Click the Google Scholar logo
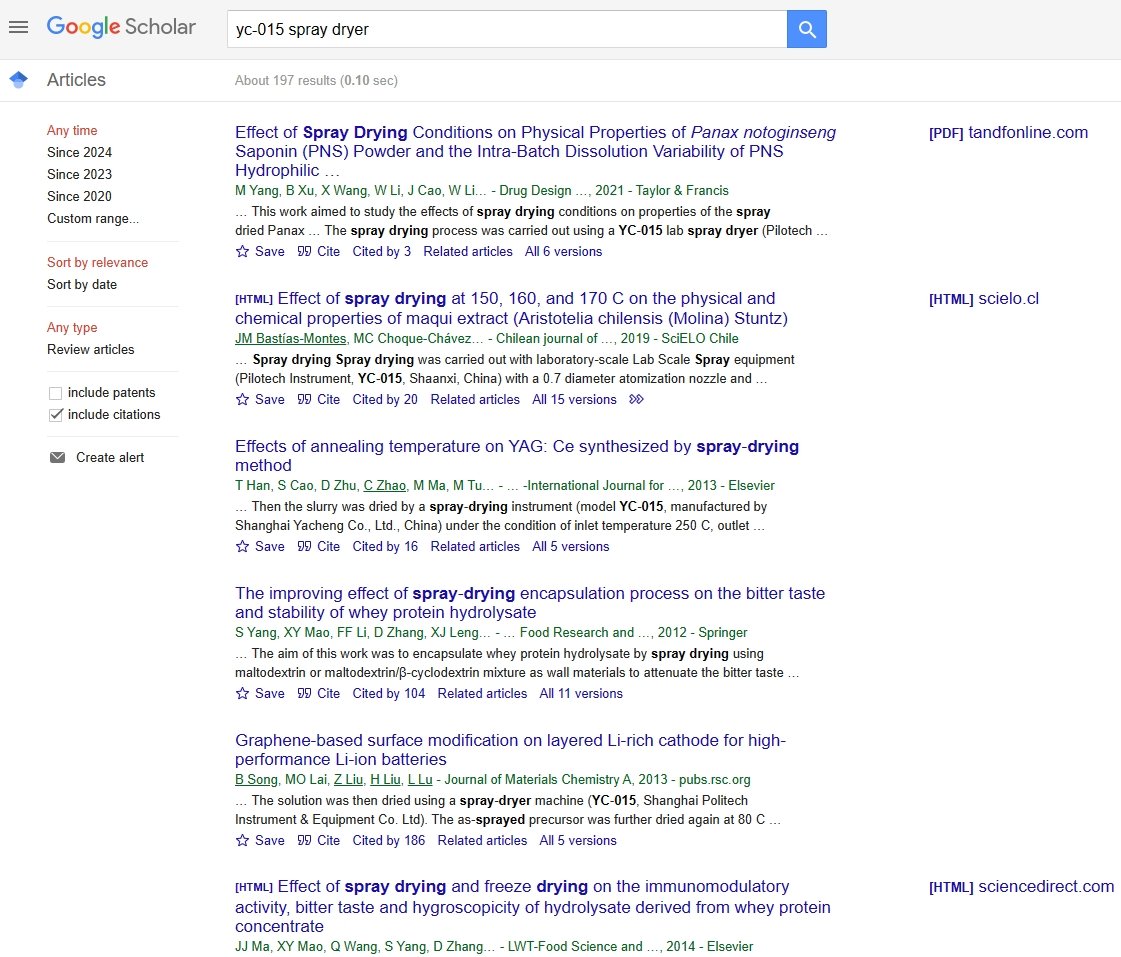1121x957 pixels. [121, 28]
